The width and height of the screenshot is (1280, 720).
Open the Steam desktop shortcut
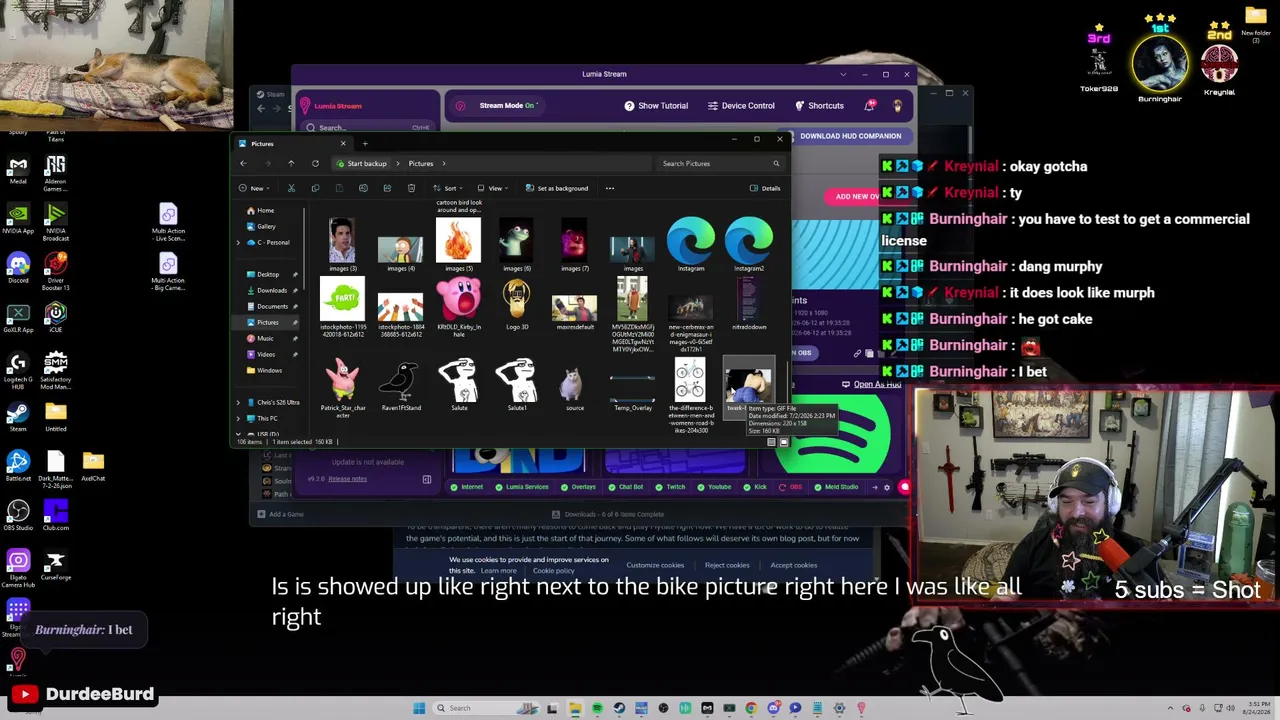click(x=17, y=415)
